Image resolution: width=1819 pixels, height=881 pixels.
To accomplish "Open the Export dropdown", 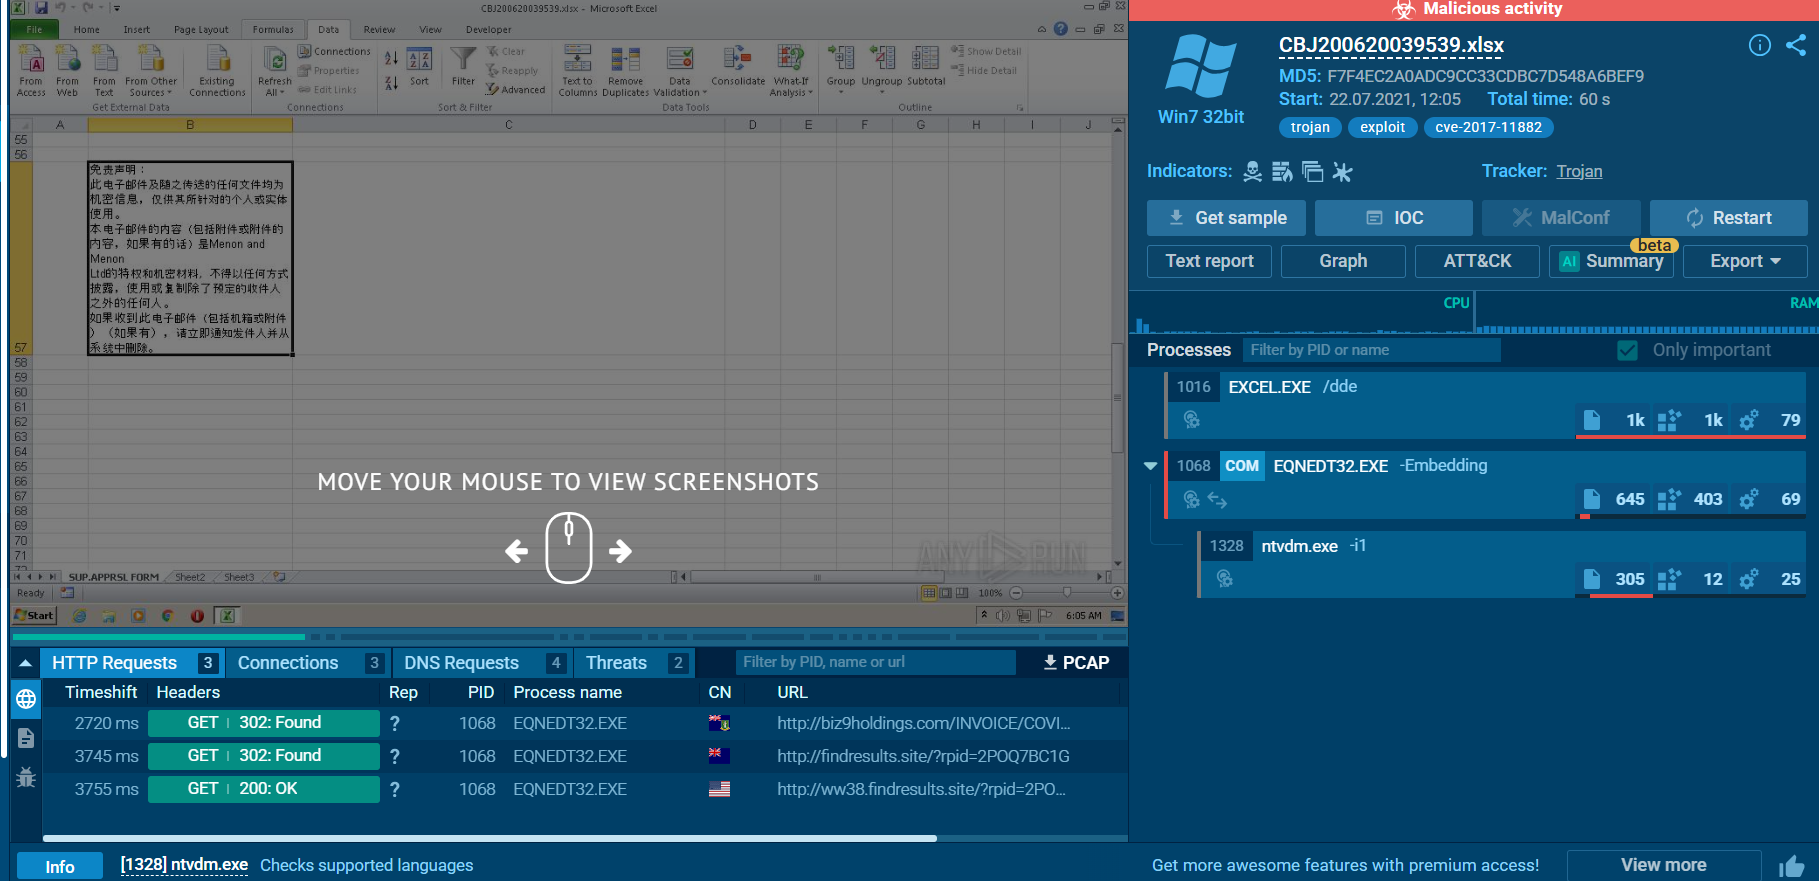I will tap(1745, 261).
